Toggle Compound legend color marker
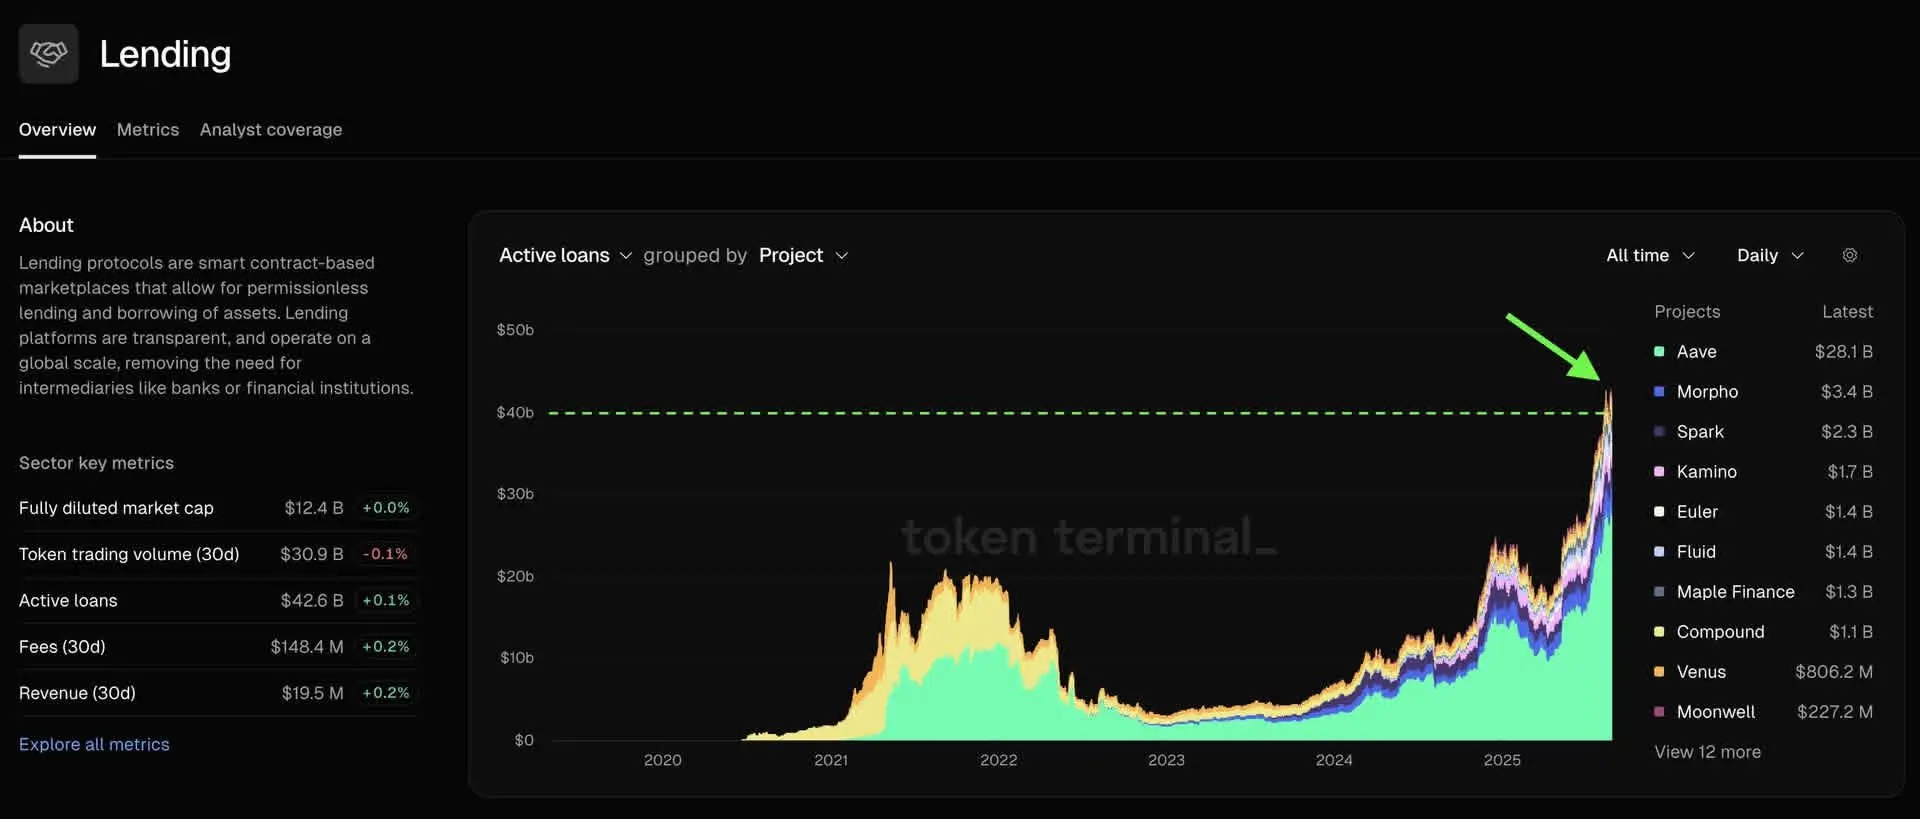Viewport: 1920px width, 819px height. [1659, 631]
